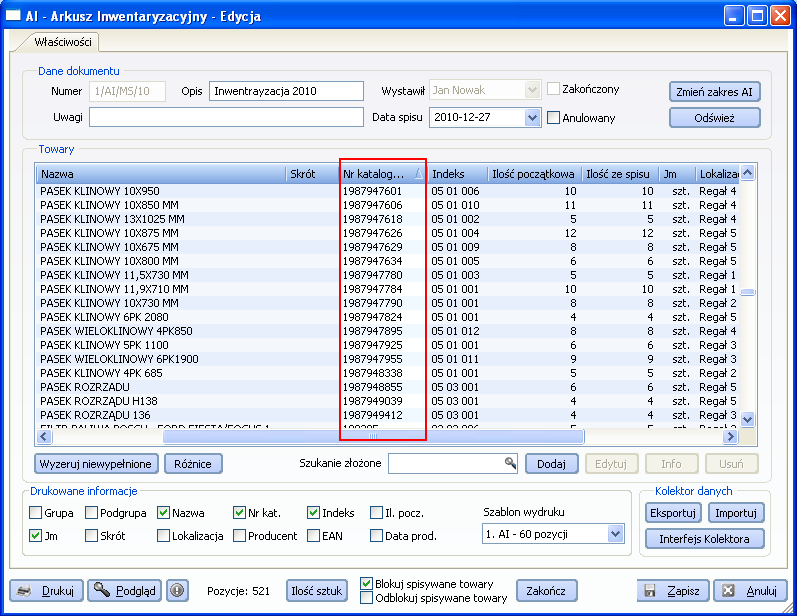The width and height of the screenshot is (797, 616).
Task: Enable the Lokalizacja print checkbox
Action: pyautogui.click(x=163, y=536)
